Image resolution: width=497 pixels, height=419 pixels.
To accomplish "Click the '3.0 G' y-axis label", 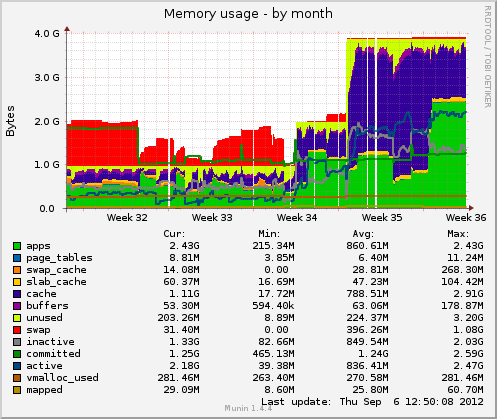I will click(x=47, y=78).
